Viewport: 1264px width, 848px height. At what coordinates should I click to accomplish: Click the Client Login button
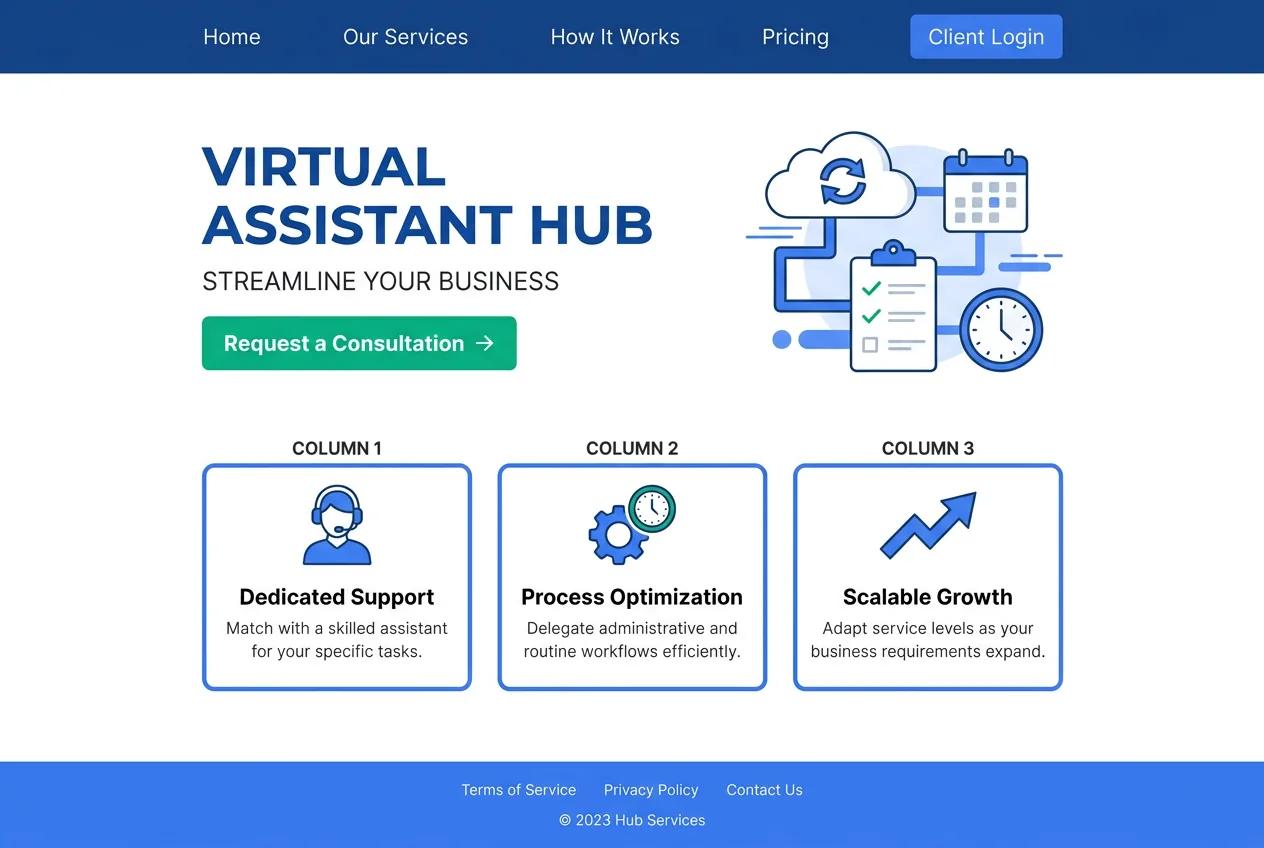pos(986,36)
